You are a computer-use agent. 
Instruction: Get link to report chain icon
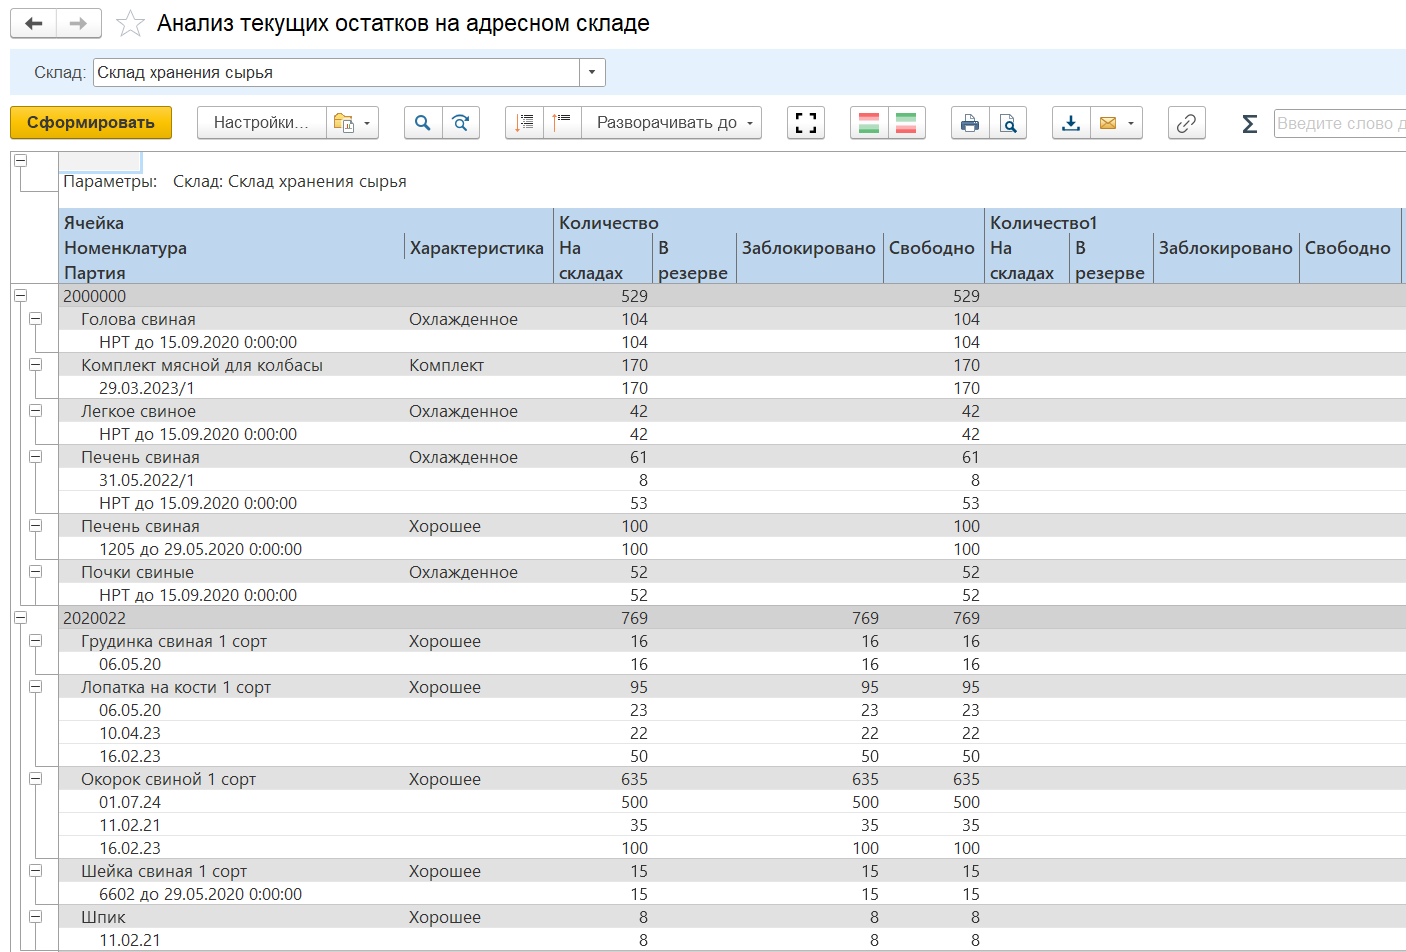[1186, 123]
